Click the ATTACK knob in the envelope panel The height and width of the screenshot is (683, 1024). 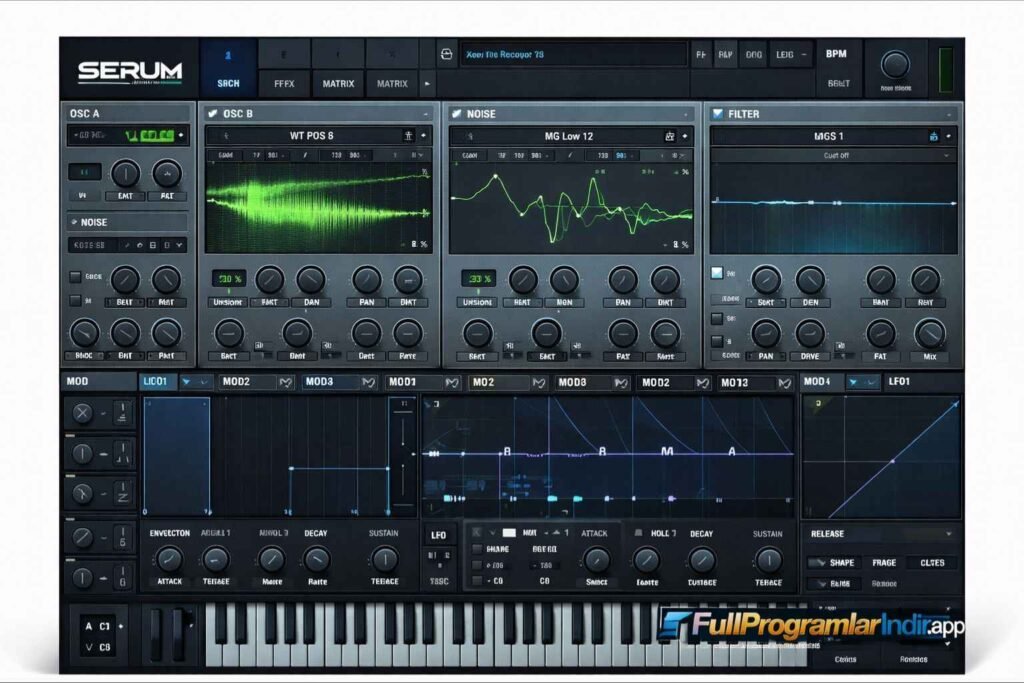(x=168, y=561)
